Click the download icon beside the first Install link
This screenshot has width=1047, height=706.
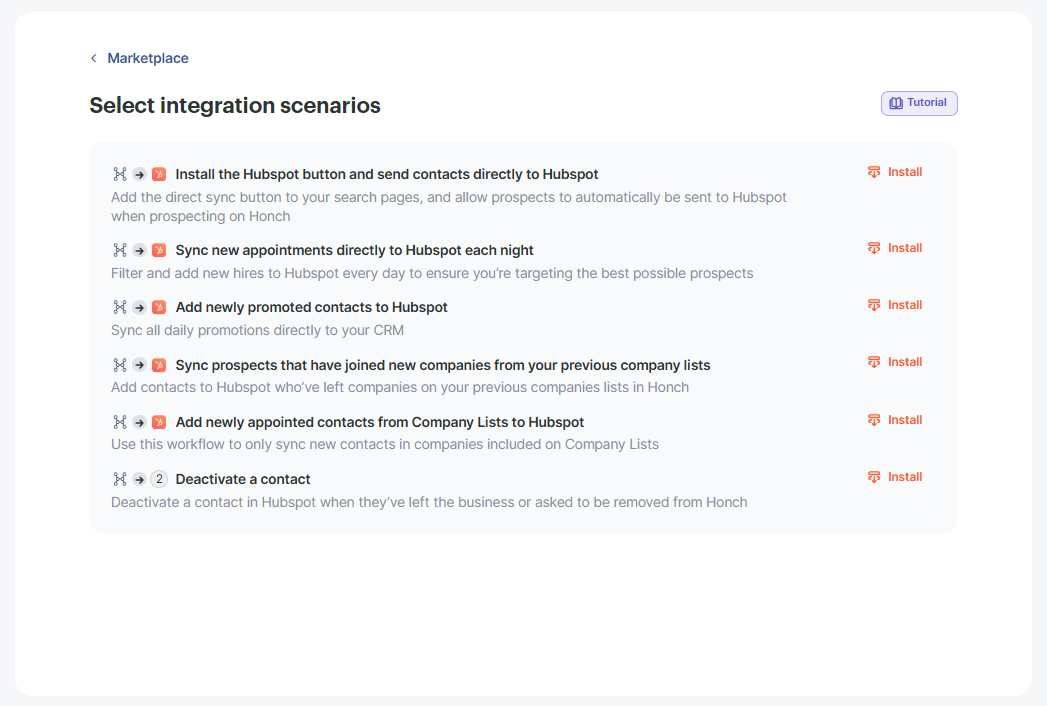pyautogui.click(x=872, y=171)
